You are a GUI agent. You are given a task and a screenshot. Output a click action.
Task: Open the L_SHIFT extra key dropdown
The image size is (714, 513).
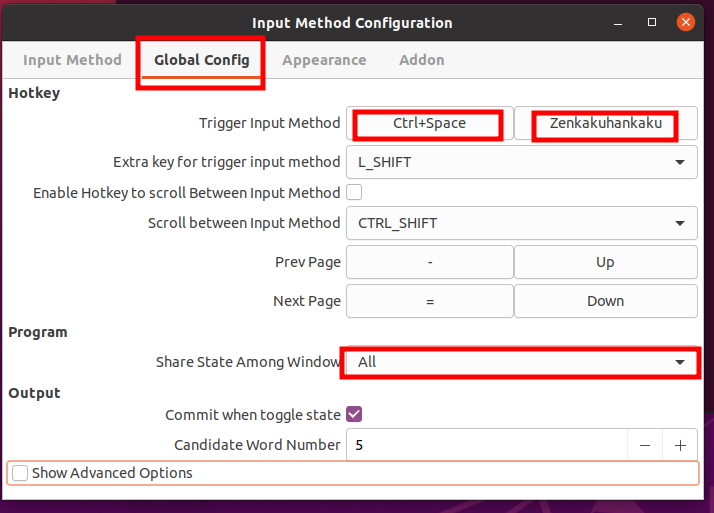(x=522, y=162)
